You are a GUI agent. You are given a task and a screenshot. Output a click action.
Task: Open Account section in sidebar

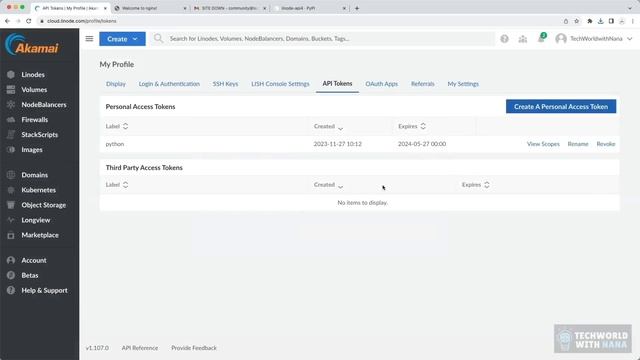coord(33,260)
